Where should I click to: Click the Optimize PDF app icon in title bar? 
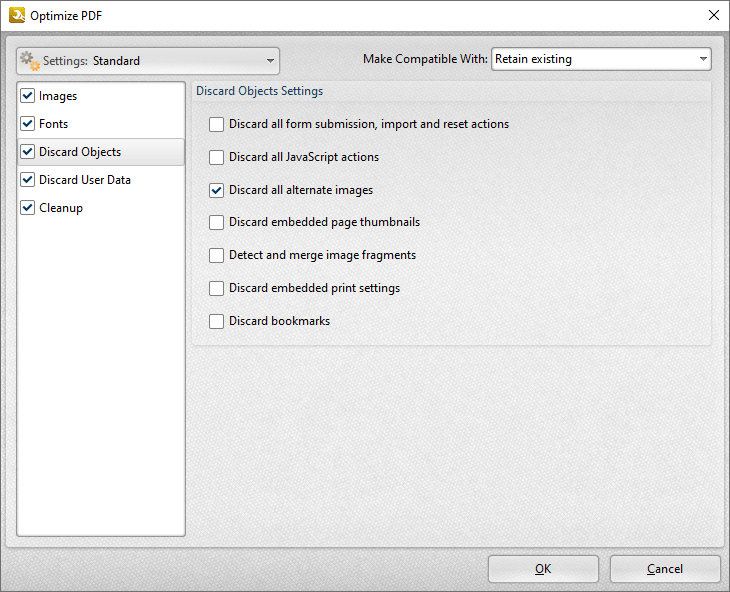click(17, 15)
